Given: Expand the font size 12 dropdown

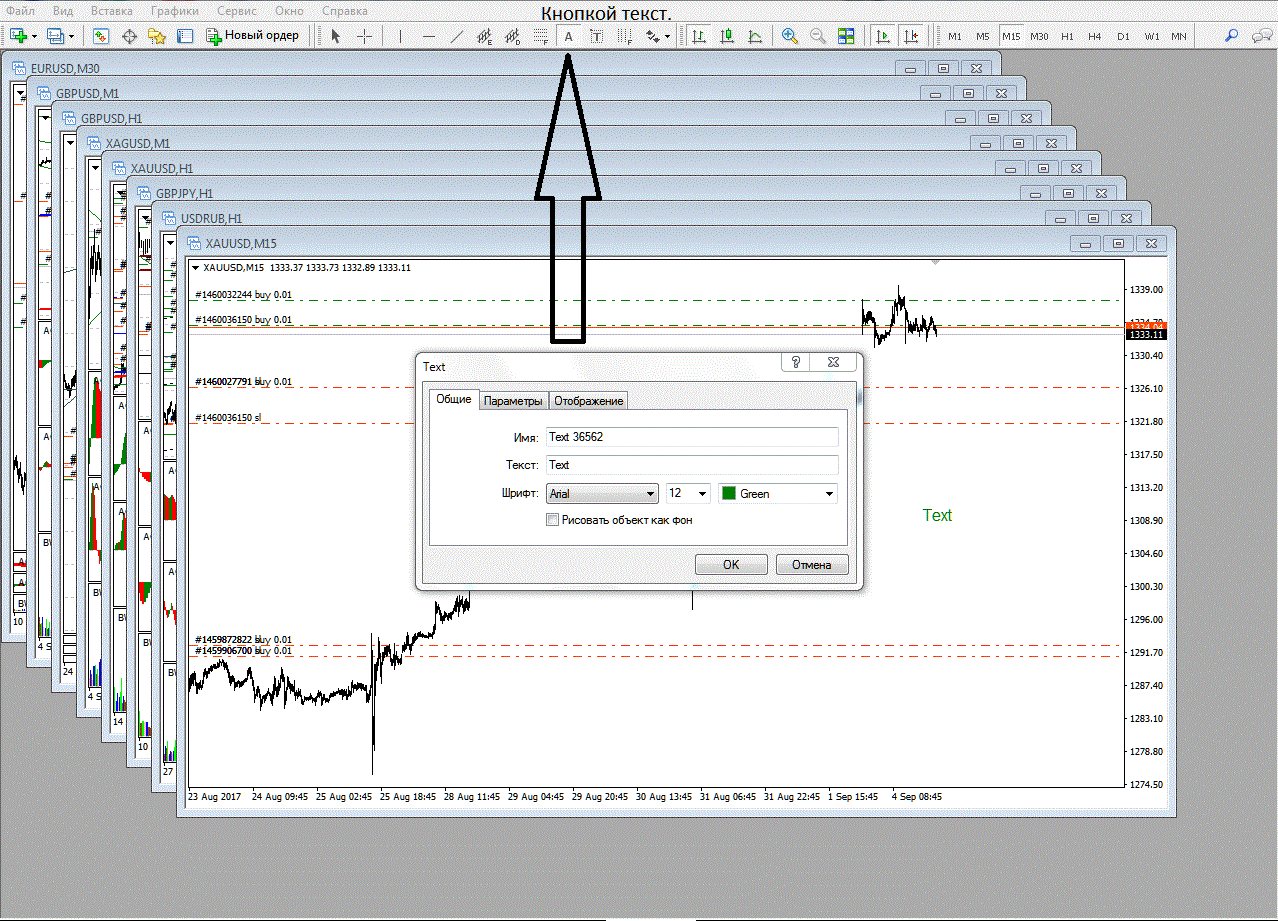Looking at the screenshot, I should coord(688,494).
